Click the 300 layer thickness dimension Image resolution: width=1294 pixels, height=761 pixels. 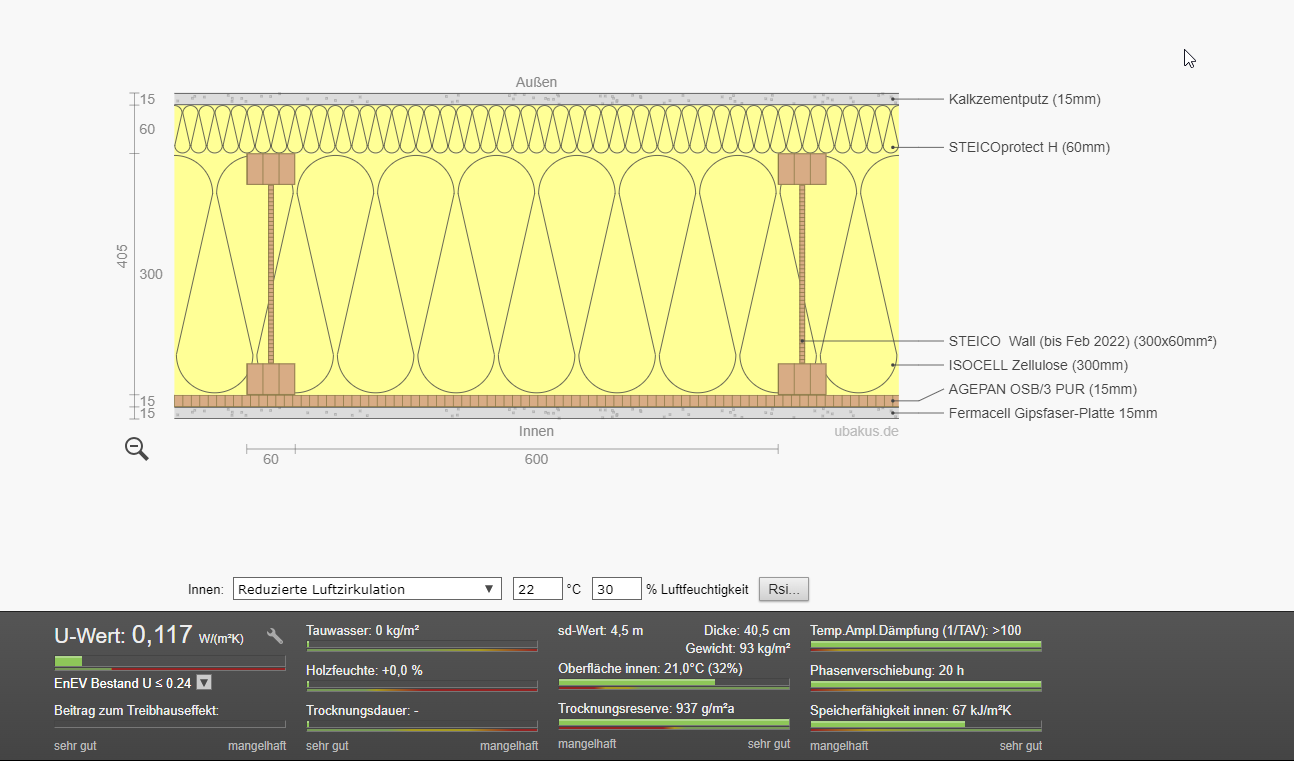(x=151, y=274)
